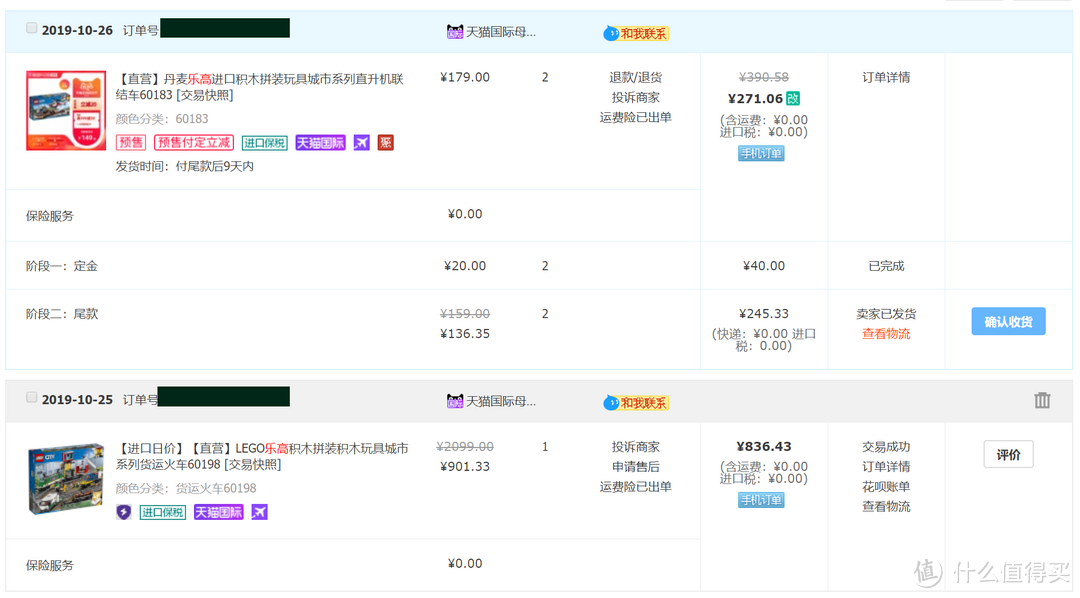
Task: Click the ¥40.00 deposit total
Action: pos(764,265)
